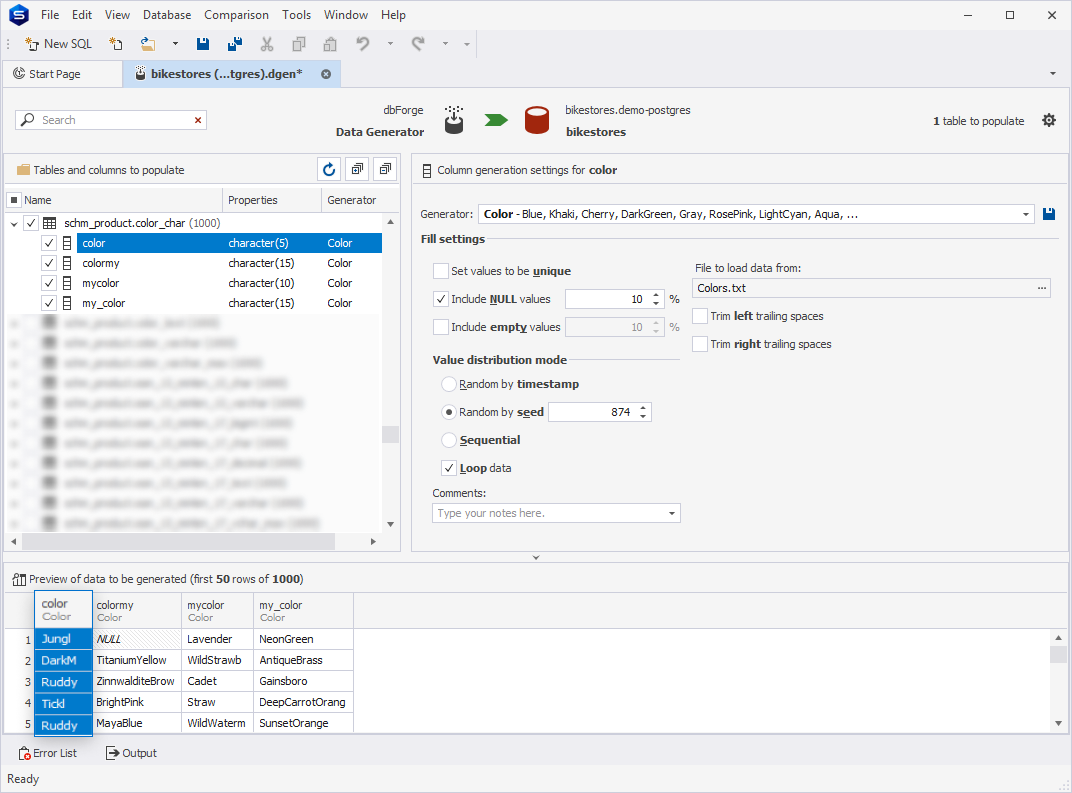The width and height of the screenshot is (1072, 793).
Task: Uncheck Include NULL values
Action: pyautogui.click(x=441, y=299)
